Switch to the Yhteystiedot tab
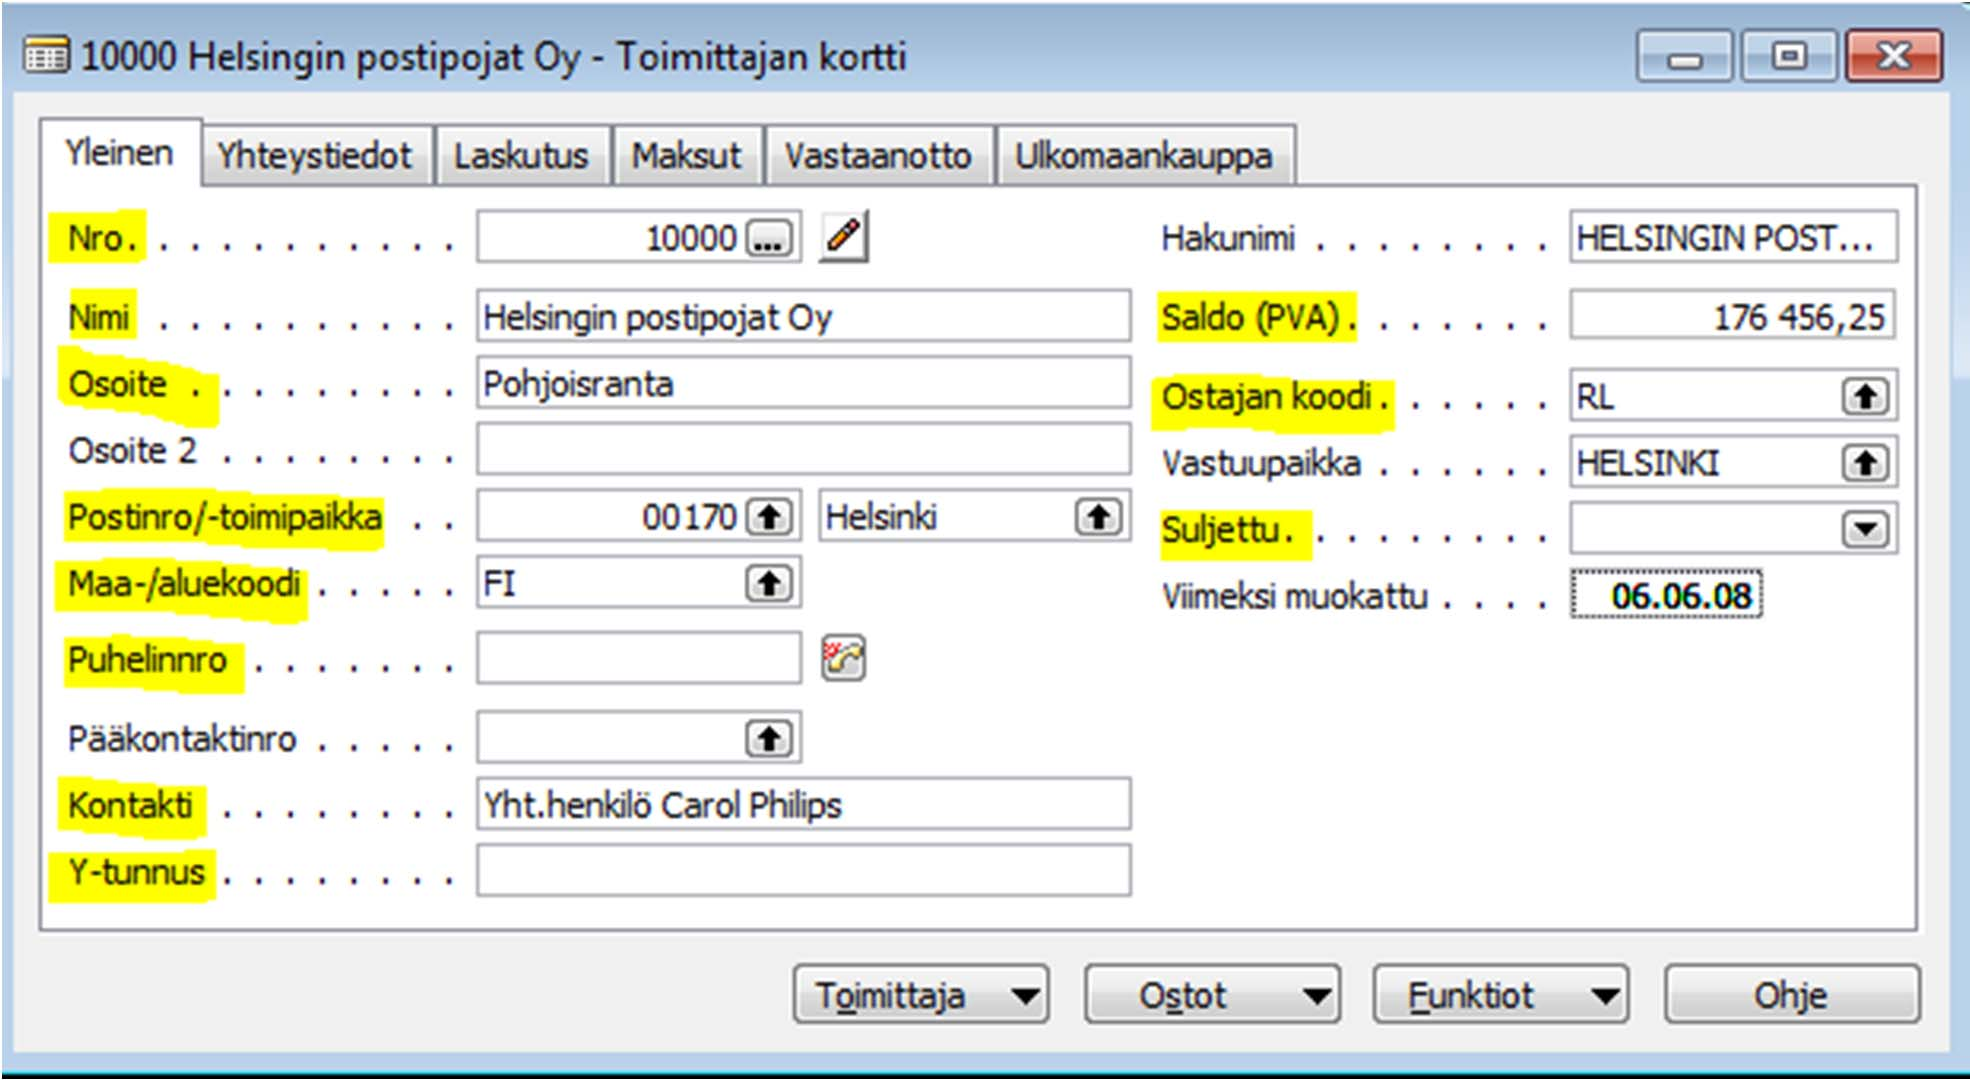The width and height of the screenshot is (1970, 1080). coord(316,156)
